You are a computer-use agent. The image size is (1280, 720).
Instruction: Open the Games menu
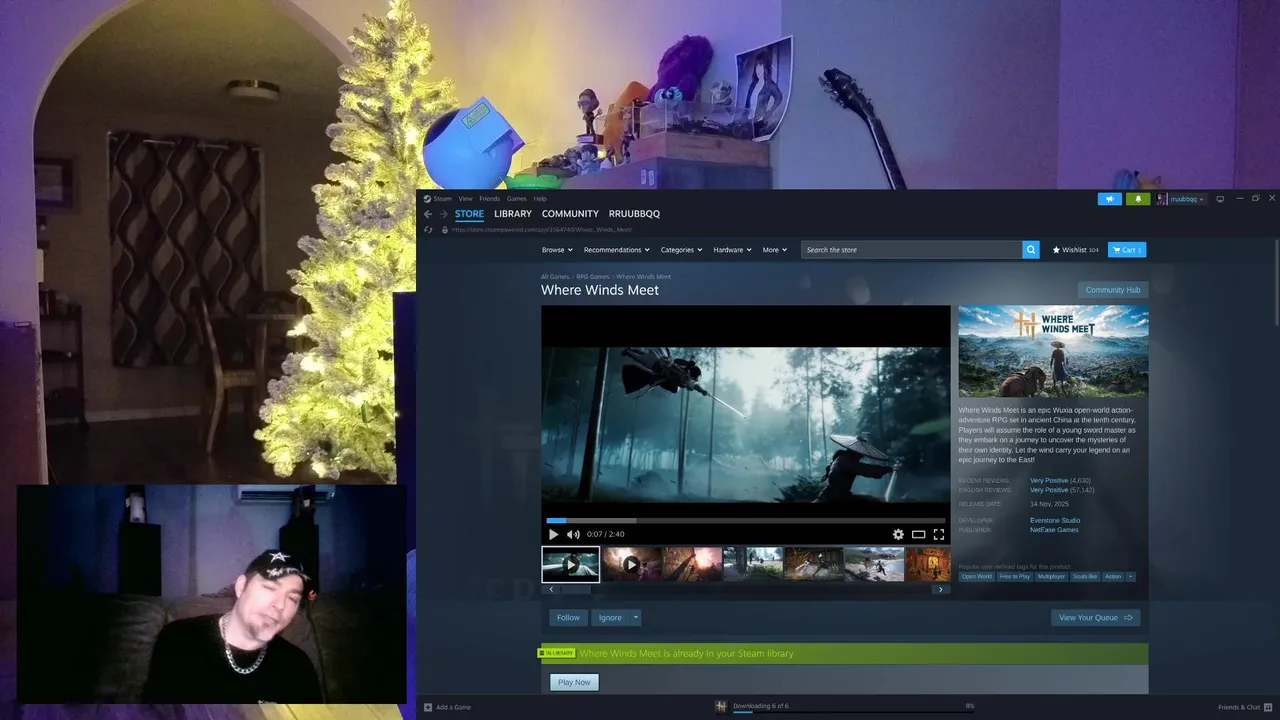click(516, 199)
